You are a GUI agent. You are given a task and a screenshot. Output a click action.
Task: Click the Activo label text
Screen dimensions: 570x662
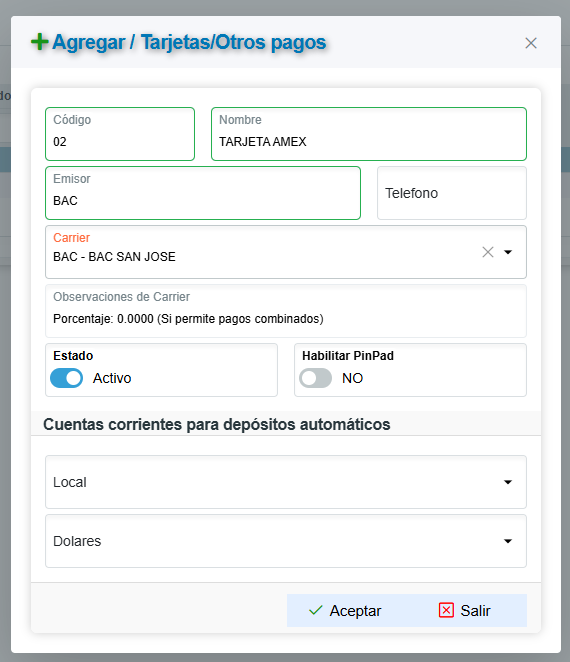coord(112,378)
